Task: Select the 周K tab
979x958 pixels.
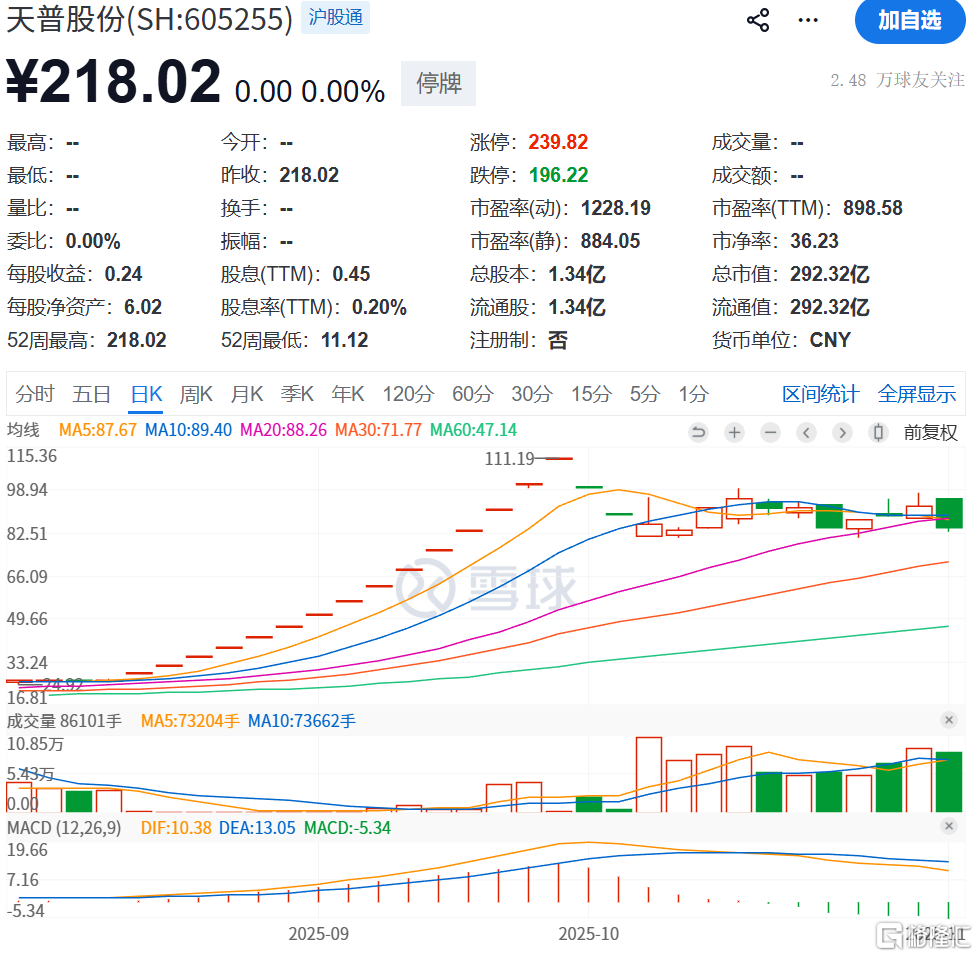Action: coord(196,394)
